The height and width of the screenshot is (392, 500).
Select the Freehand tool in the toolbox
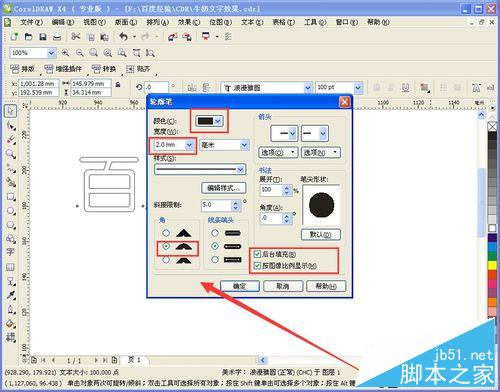point(11,168)
